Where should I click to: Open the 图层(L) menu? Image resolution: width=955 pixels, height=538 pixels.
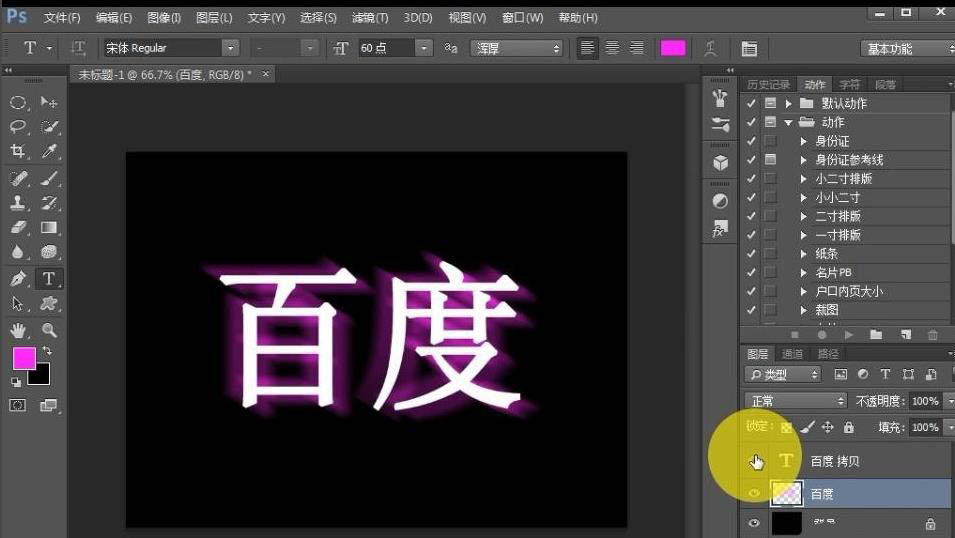[x=214, y=18]
